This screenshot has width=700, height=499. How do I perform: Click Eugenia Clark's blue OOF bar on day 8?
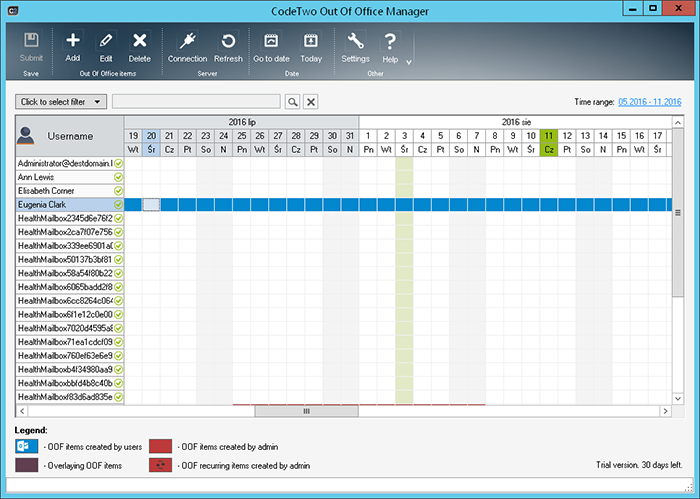pos(495,205)
